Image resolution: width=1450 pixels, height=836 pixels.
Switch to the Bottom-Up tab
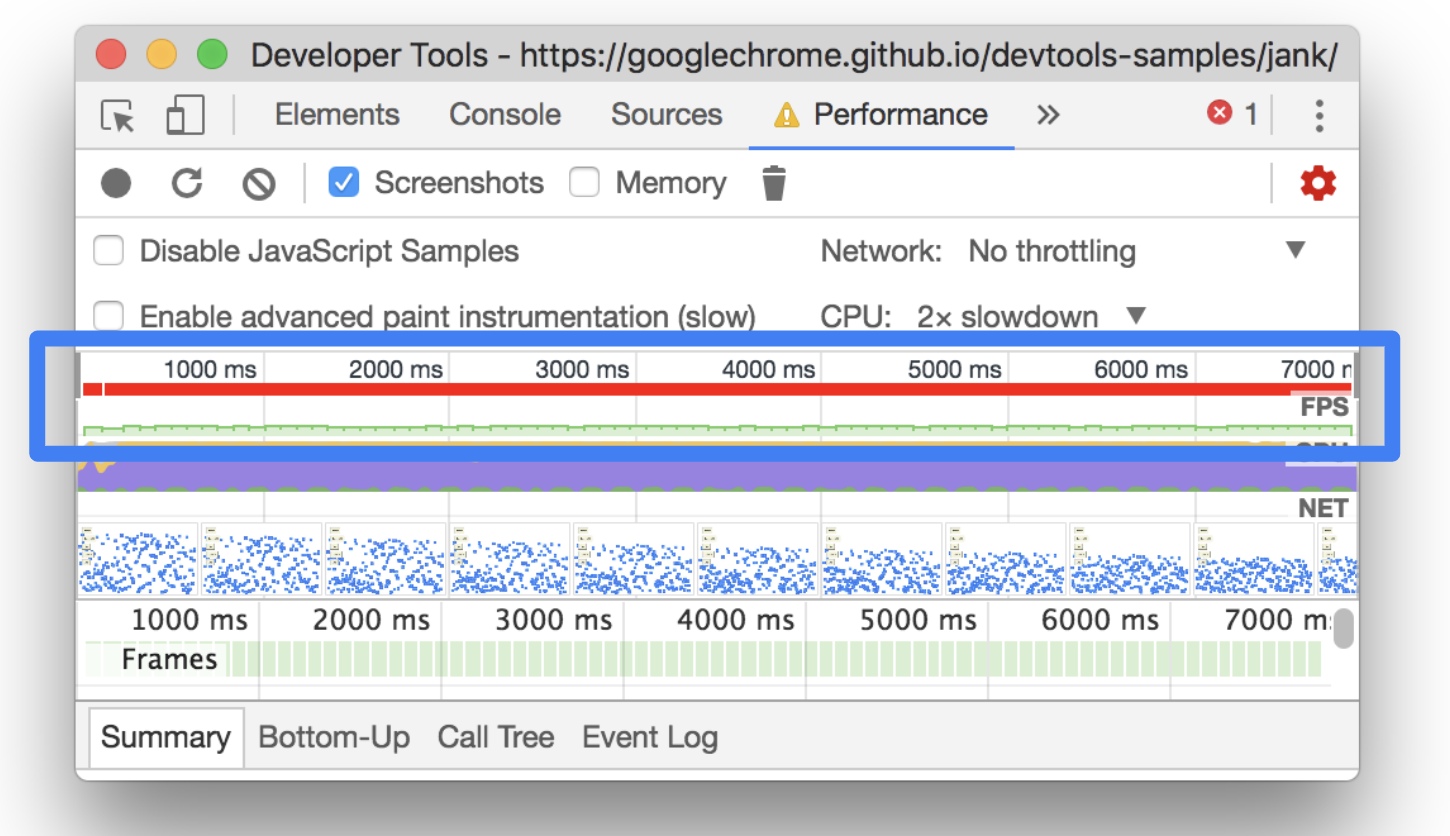(x=334, y=738)
